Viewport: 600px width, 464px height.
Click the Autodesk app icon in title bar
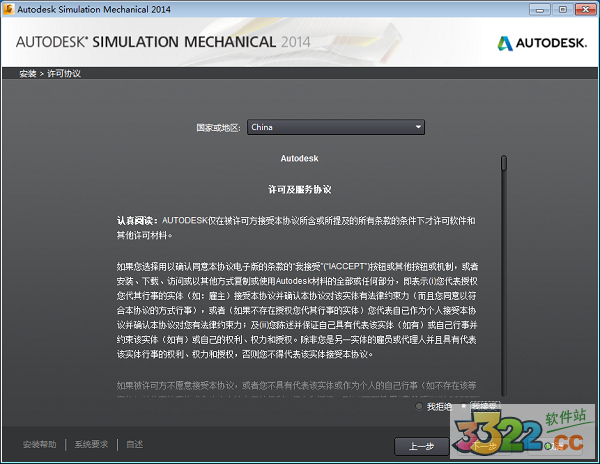[8, 9]
